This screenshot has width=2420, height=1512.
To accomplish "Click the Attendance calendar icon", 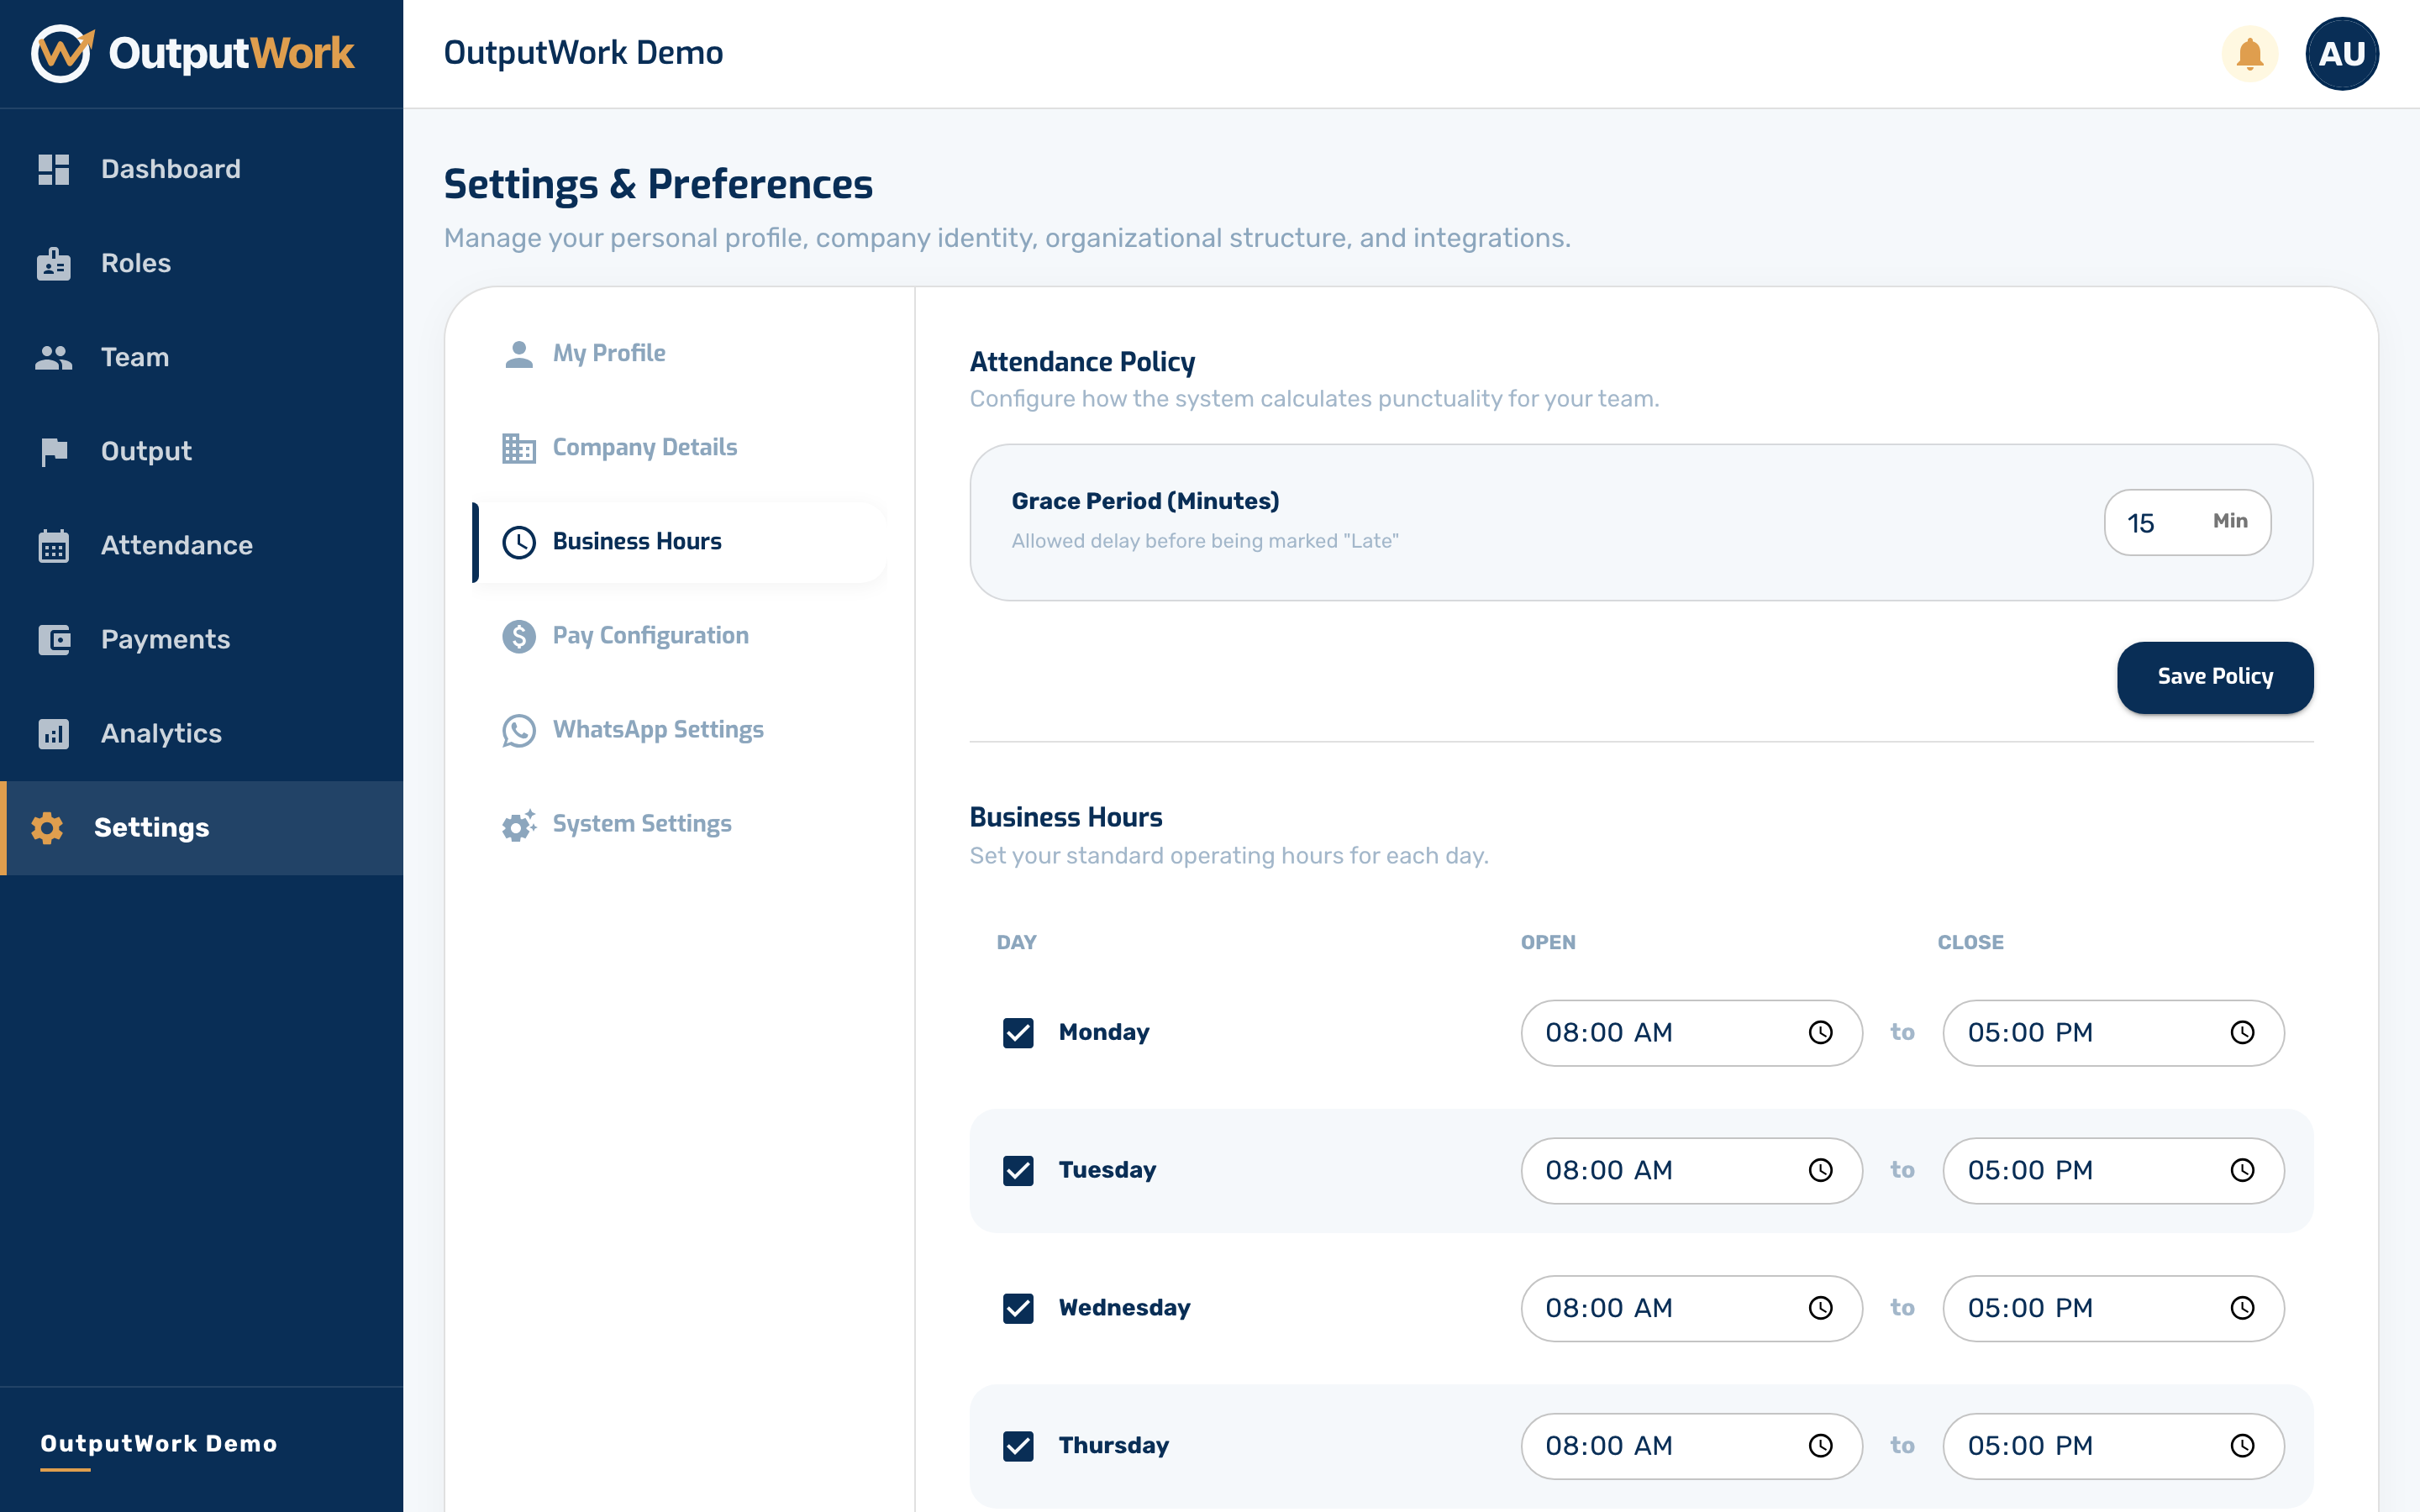I will 54,546.
